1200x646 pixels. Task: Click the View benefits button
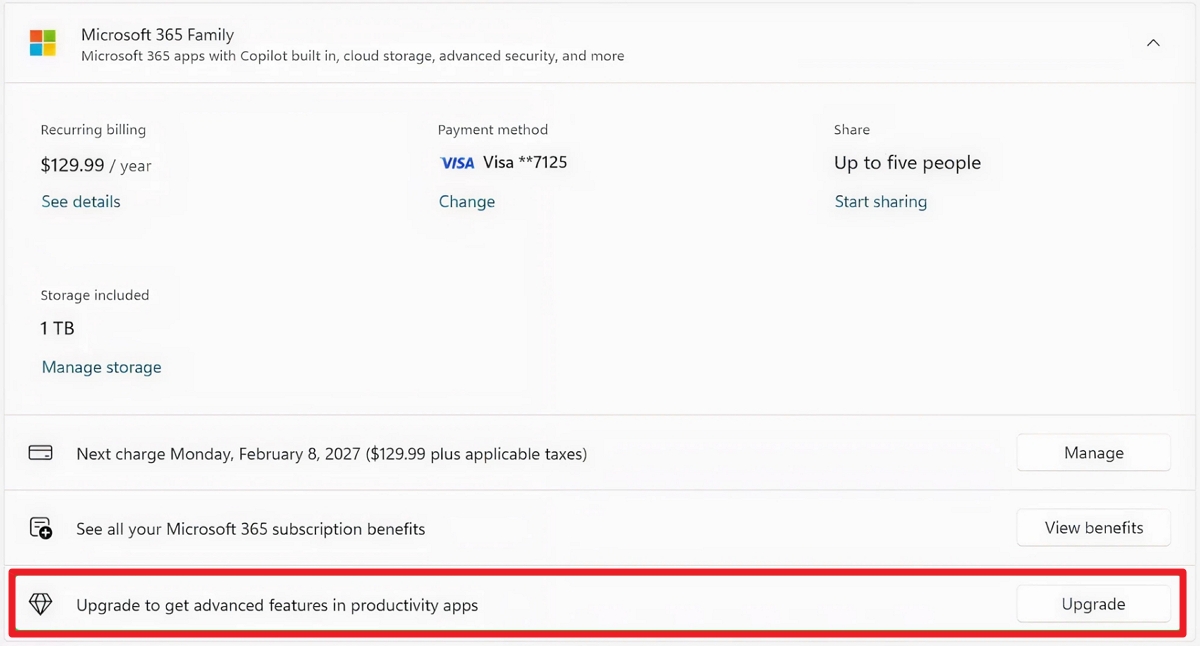click(x=1093, y=527)
